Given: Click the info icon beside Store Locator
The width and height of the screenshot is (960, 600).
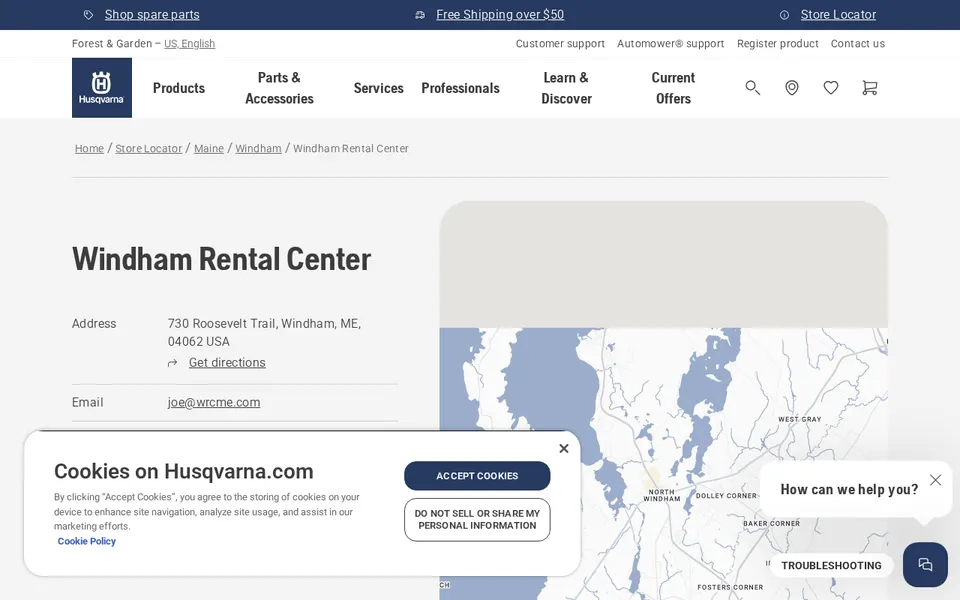Looking at the screenshot, I should pyautogui.click(x=784, y=15).
